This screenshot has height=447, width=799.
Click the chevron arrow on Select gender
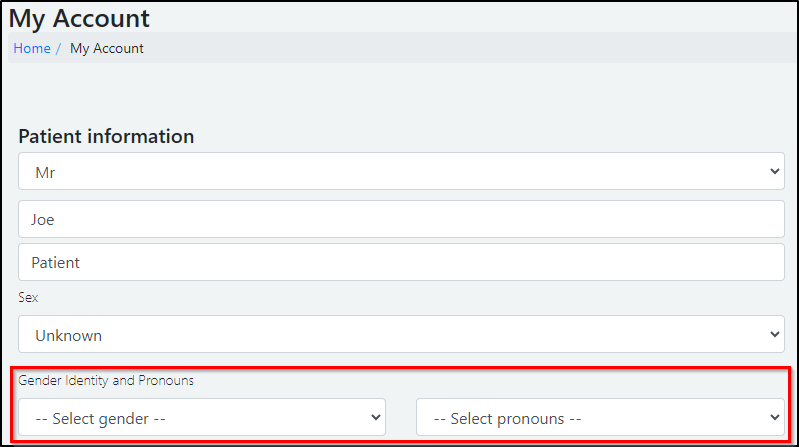(375, 418)
